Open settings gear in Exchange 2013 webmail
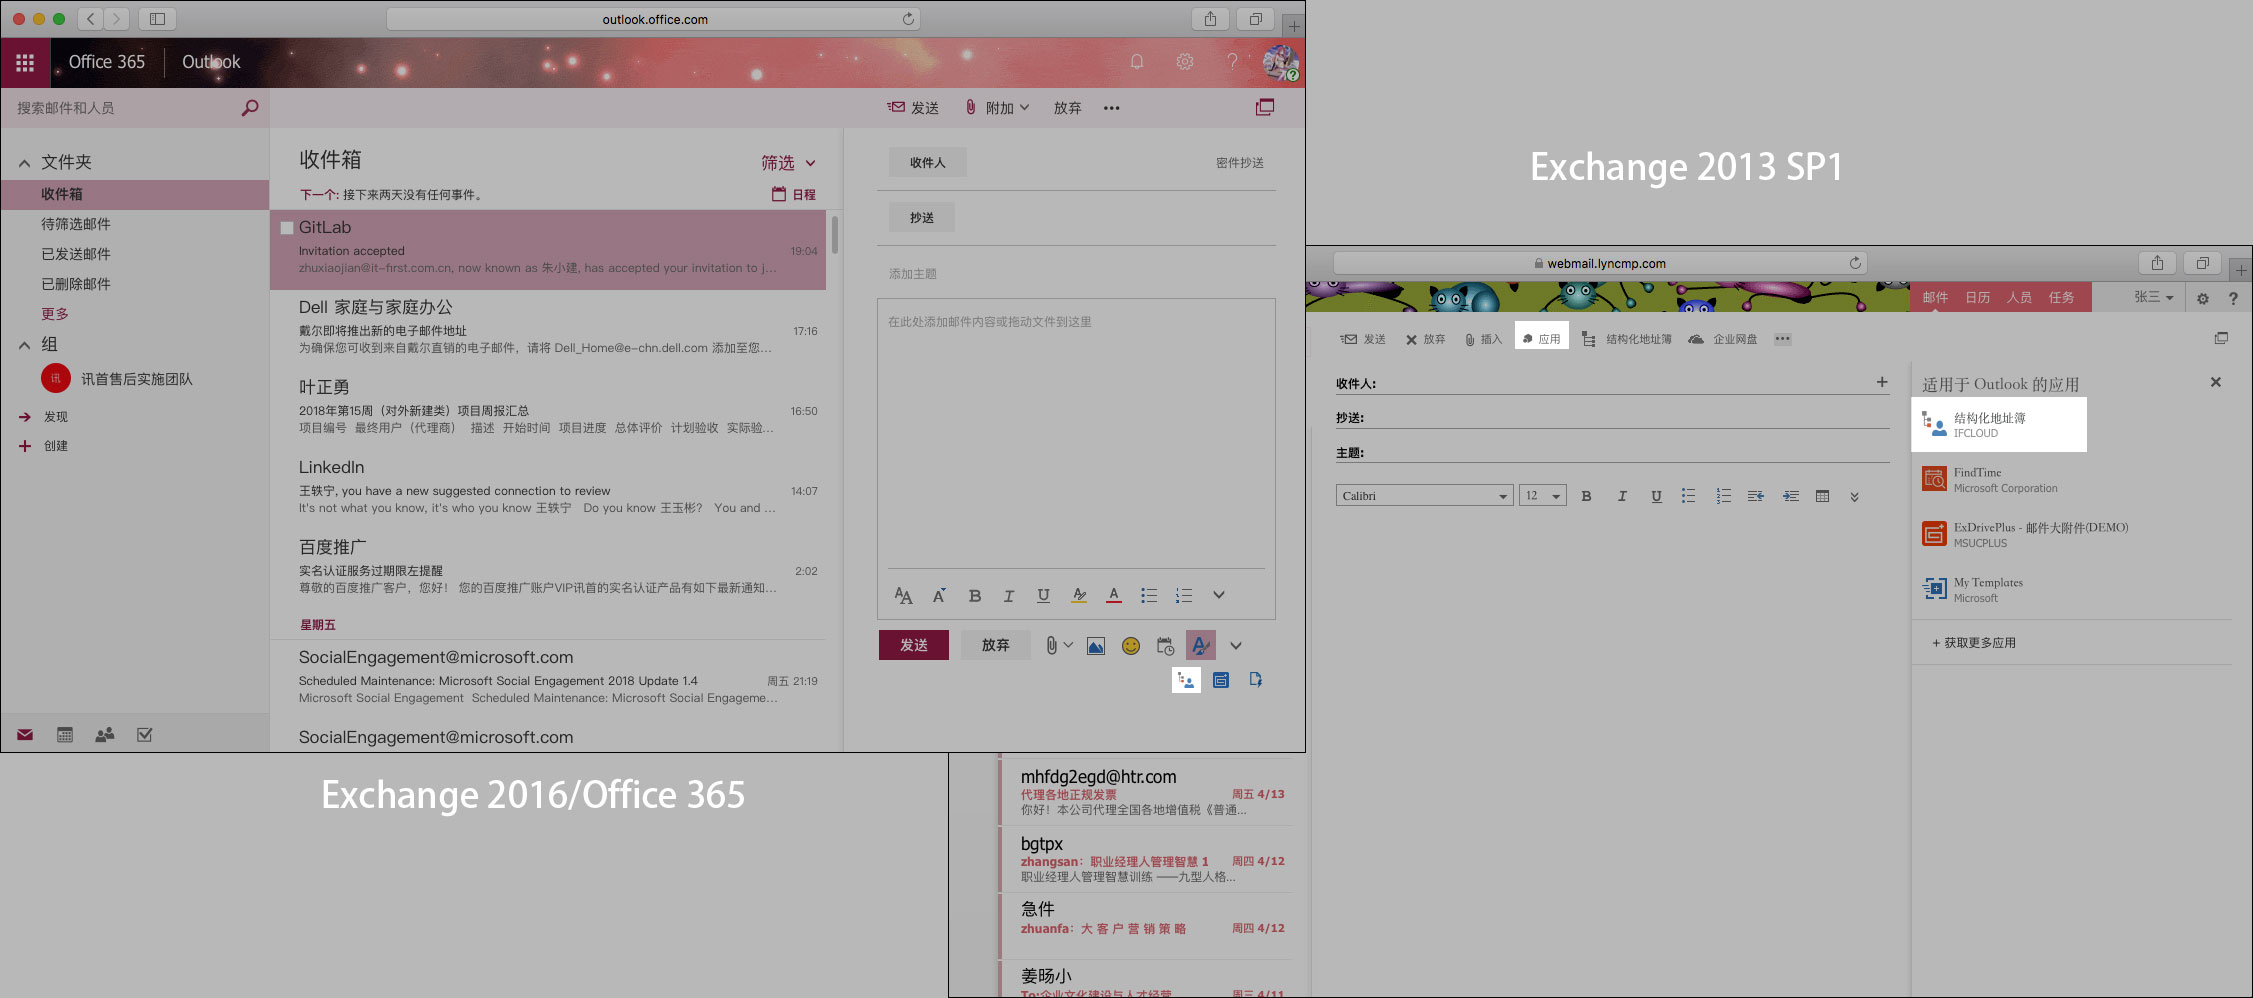Screen dimensions: 2253x998 2202,298
